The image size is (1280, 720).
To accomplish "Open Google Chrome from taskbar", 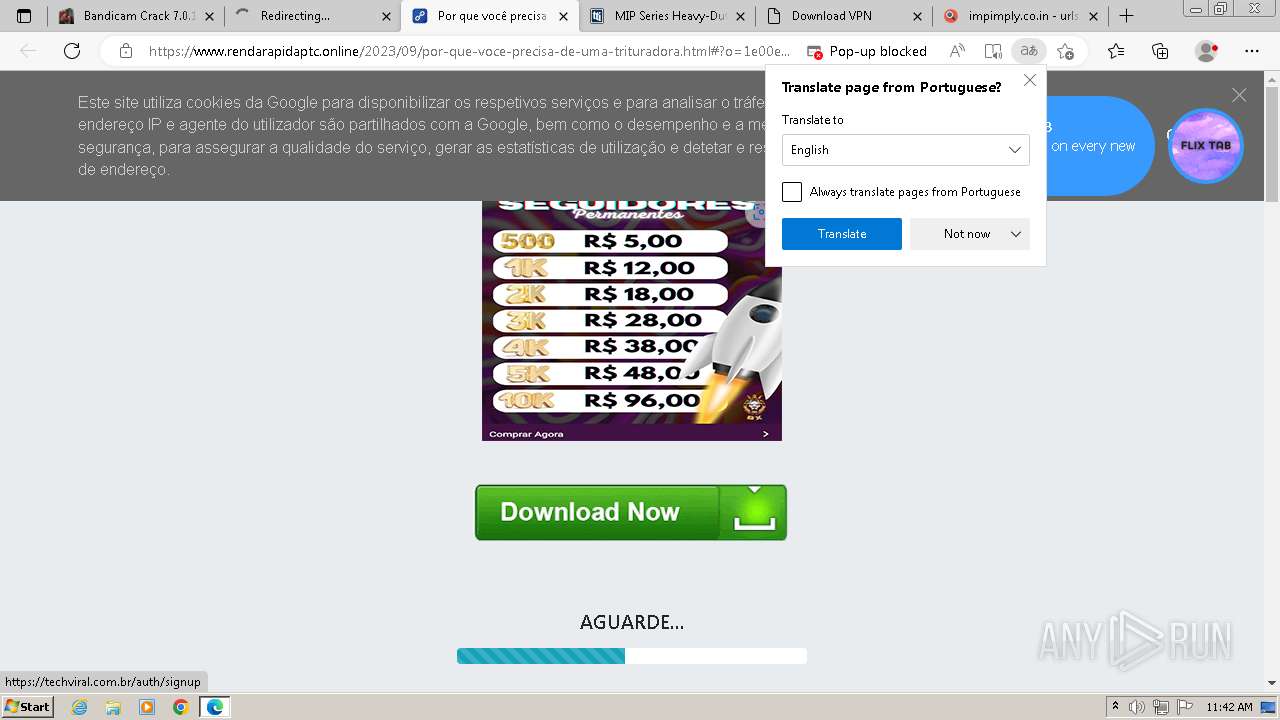I will pos(180,707).
